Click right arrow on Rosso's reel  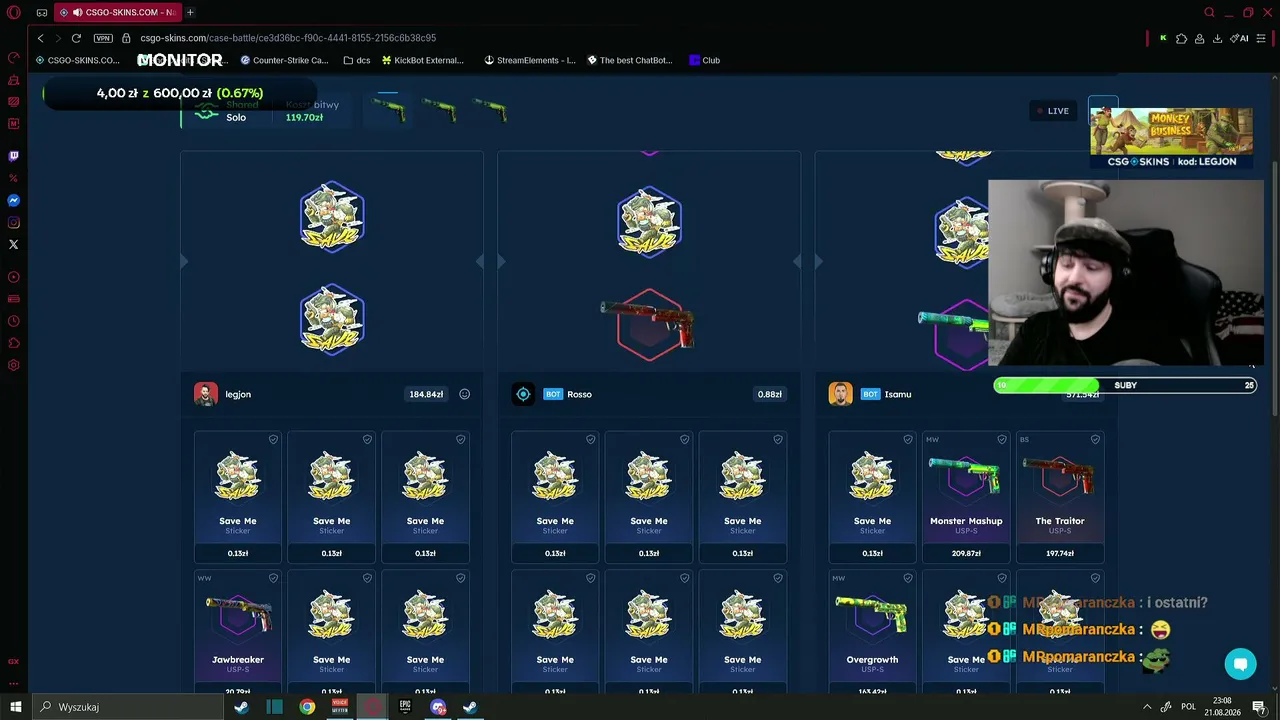[797, 261]
